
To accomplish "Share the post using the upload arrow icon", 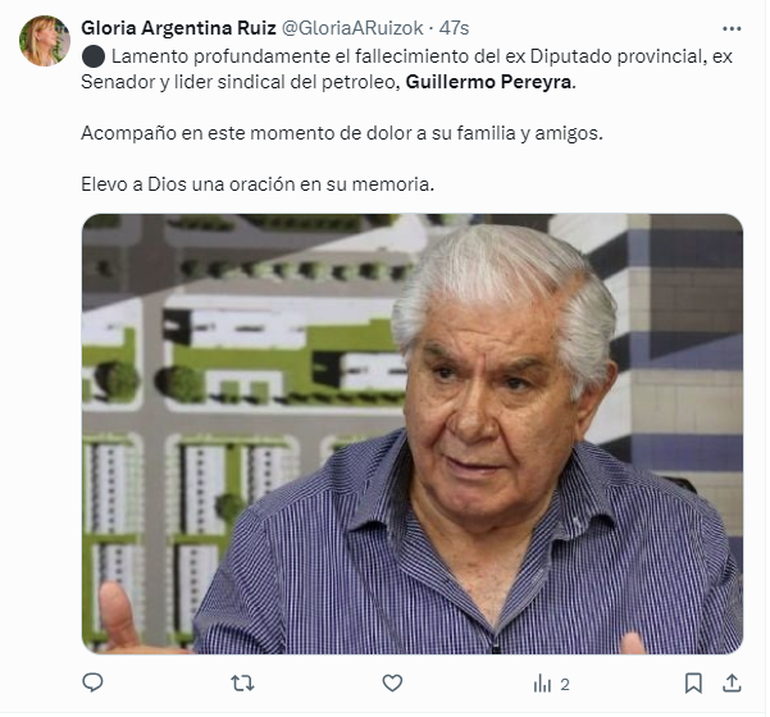I will click(x=732, y=683).
